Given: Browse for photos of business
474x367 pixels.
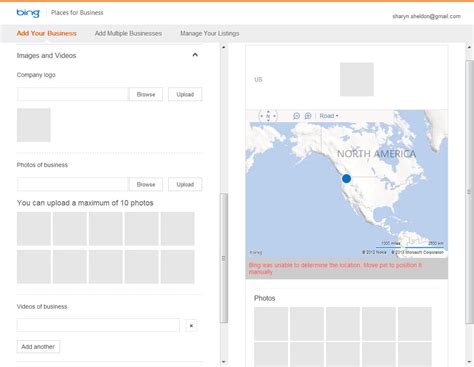Looking at the screenshot, I should click(146, 184).
